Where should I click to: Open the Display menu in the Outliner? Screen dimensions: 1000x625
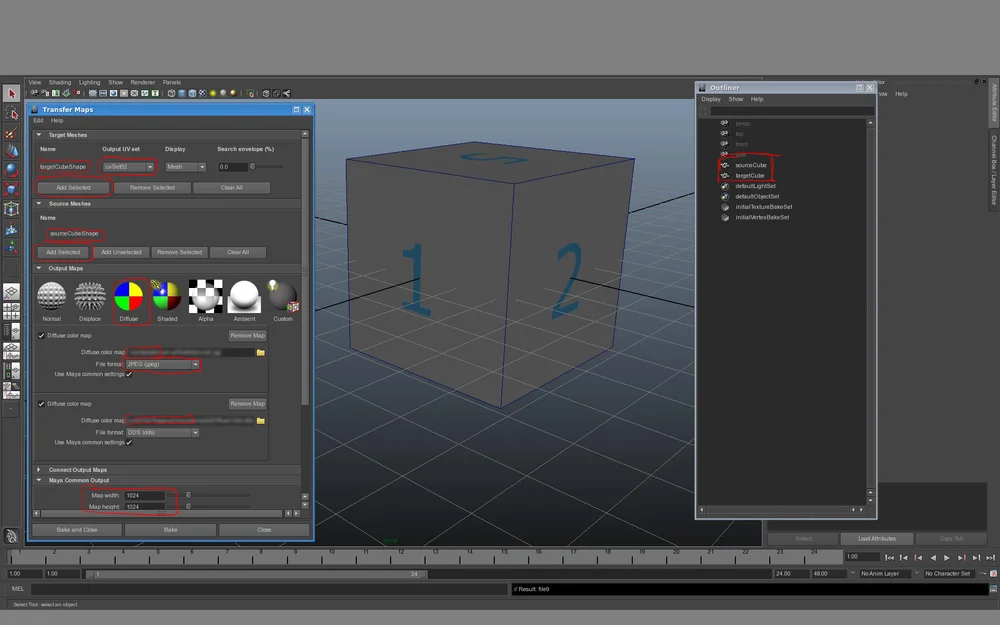(712, 98)
